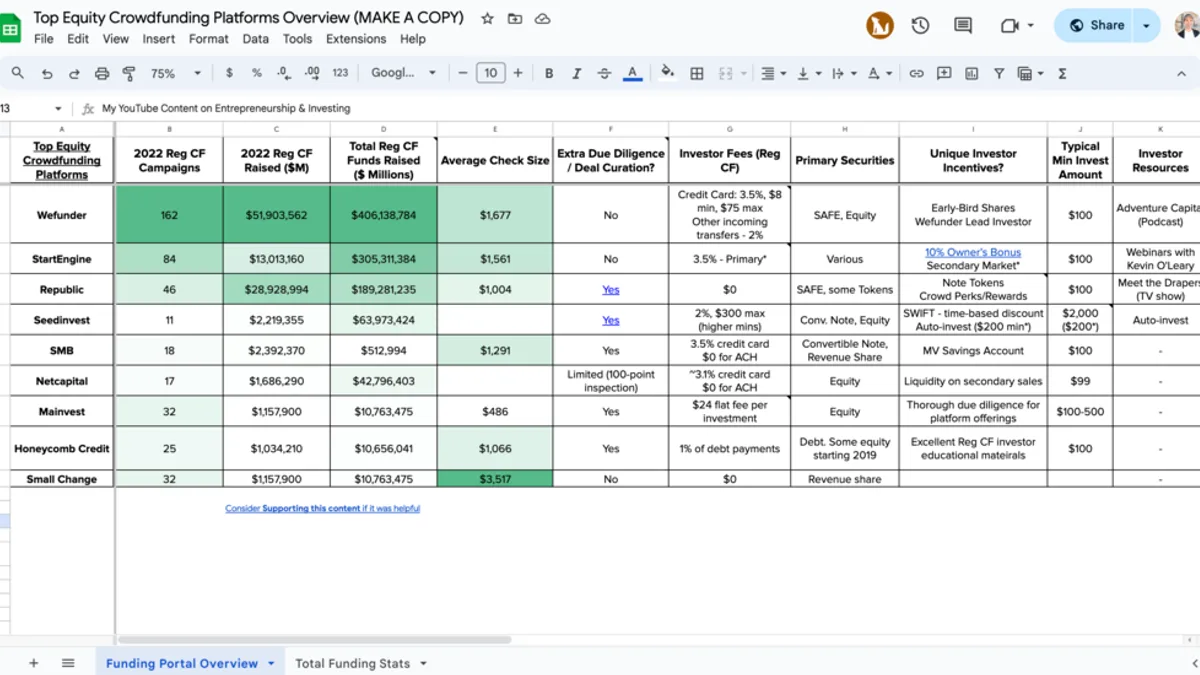Insert a link via toolbar icon
Image resolution: width=1200 pixels, height=675 pixels.
[x=916, y=73]
